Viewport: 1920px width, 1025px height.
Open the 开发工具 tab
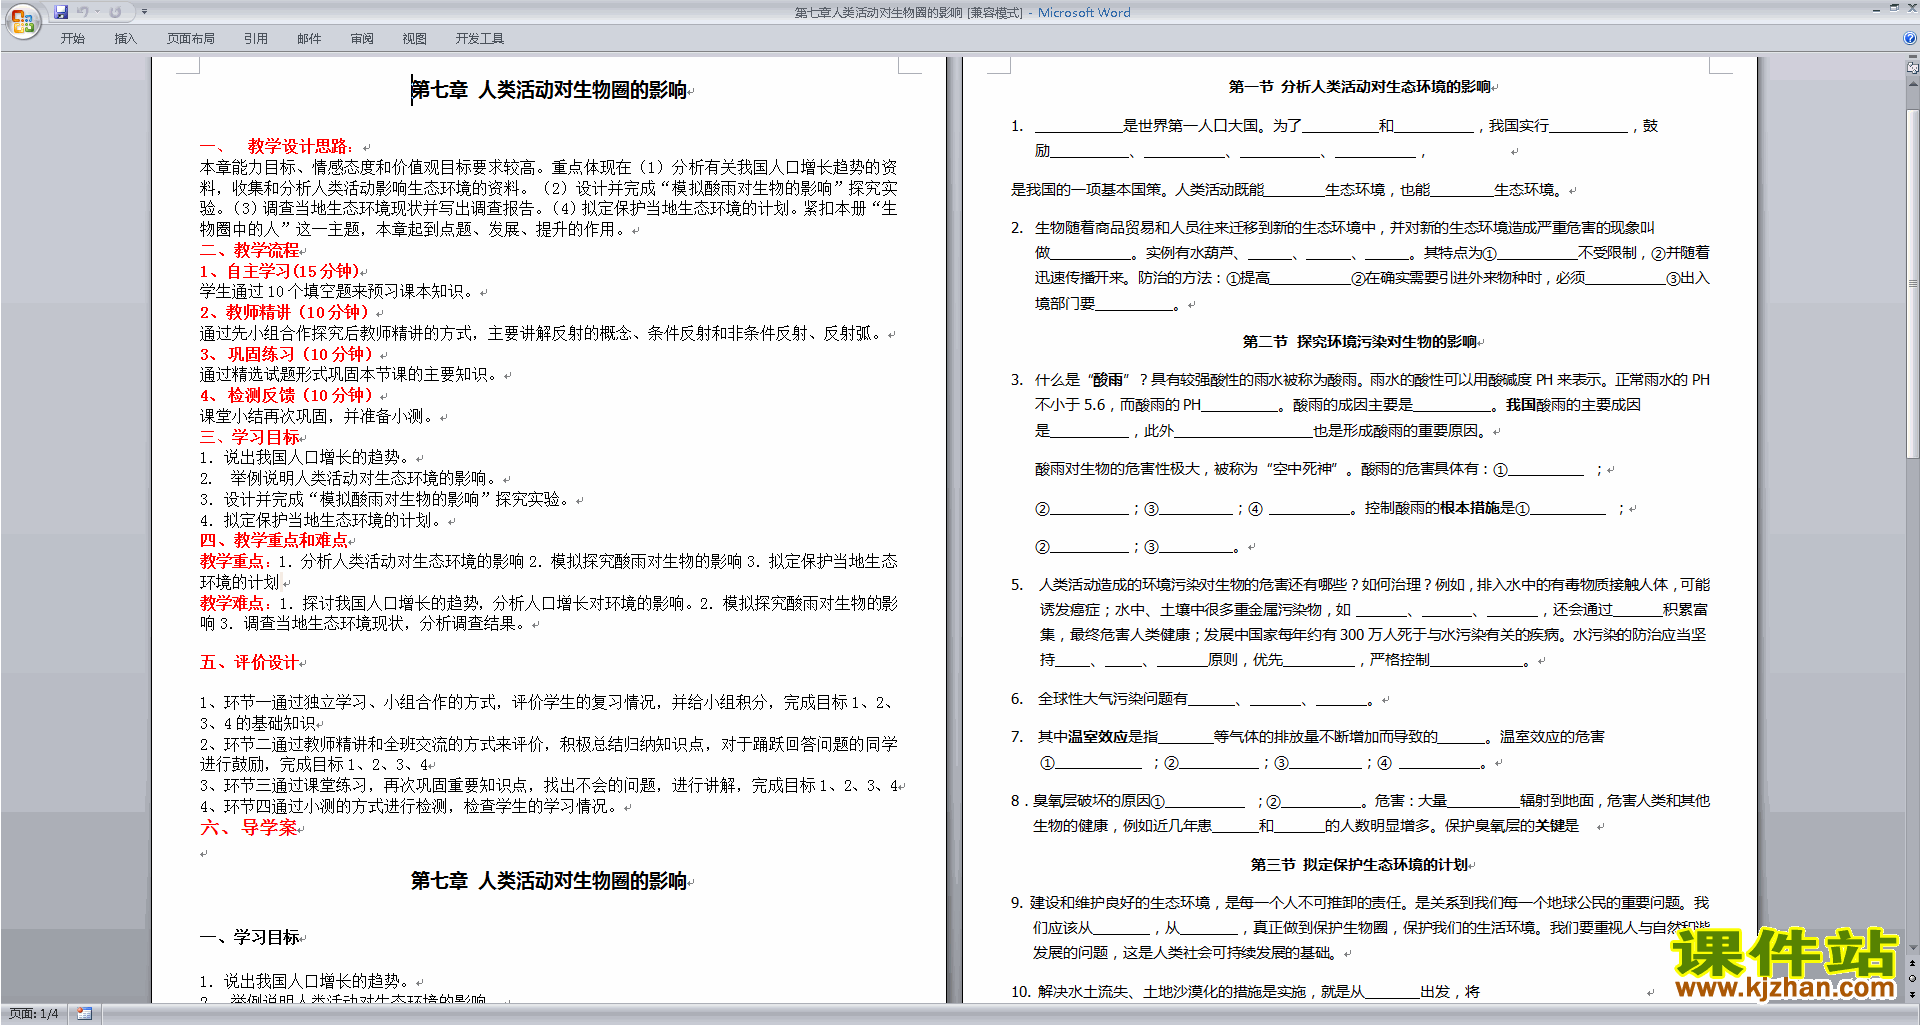(x=480, y=38)
